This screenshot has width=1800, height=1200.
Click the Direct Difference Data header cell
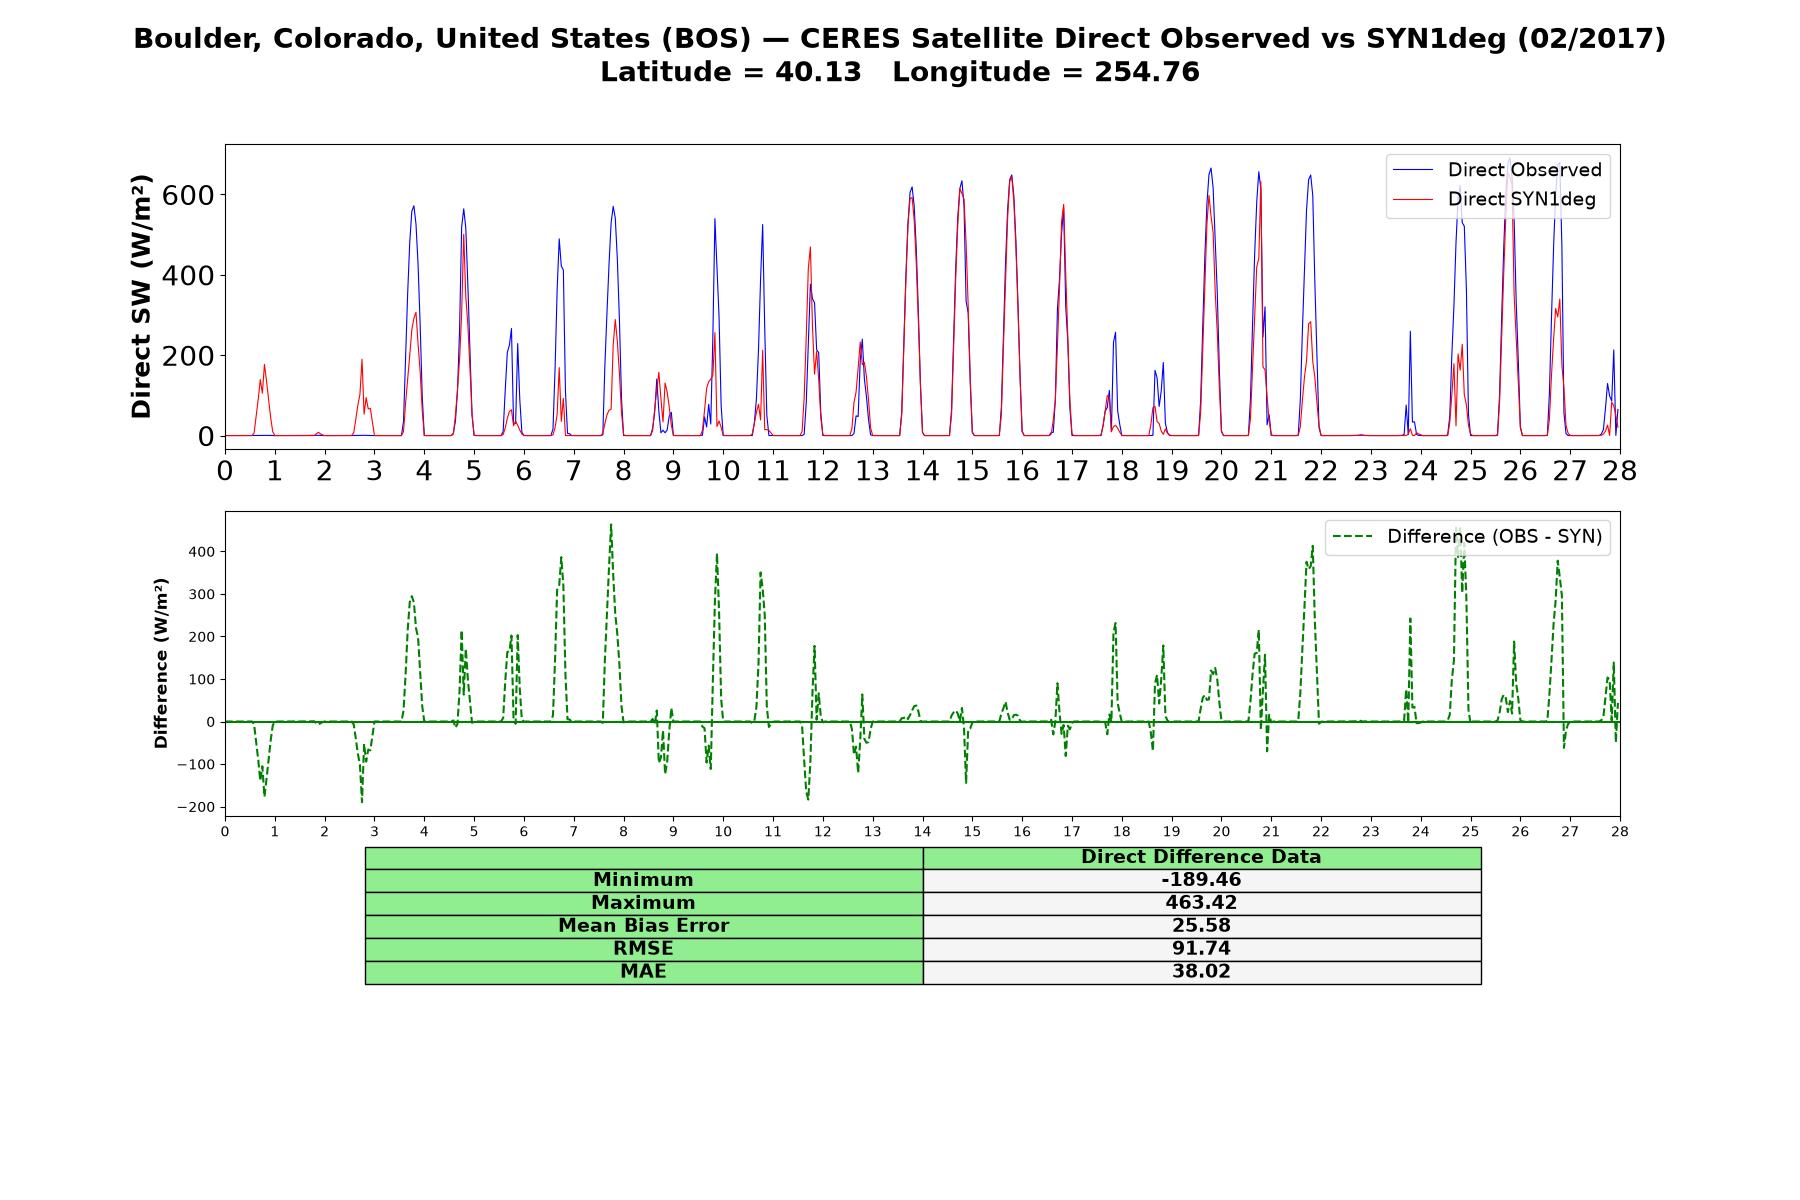point(1202,857)
